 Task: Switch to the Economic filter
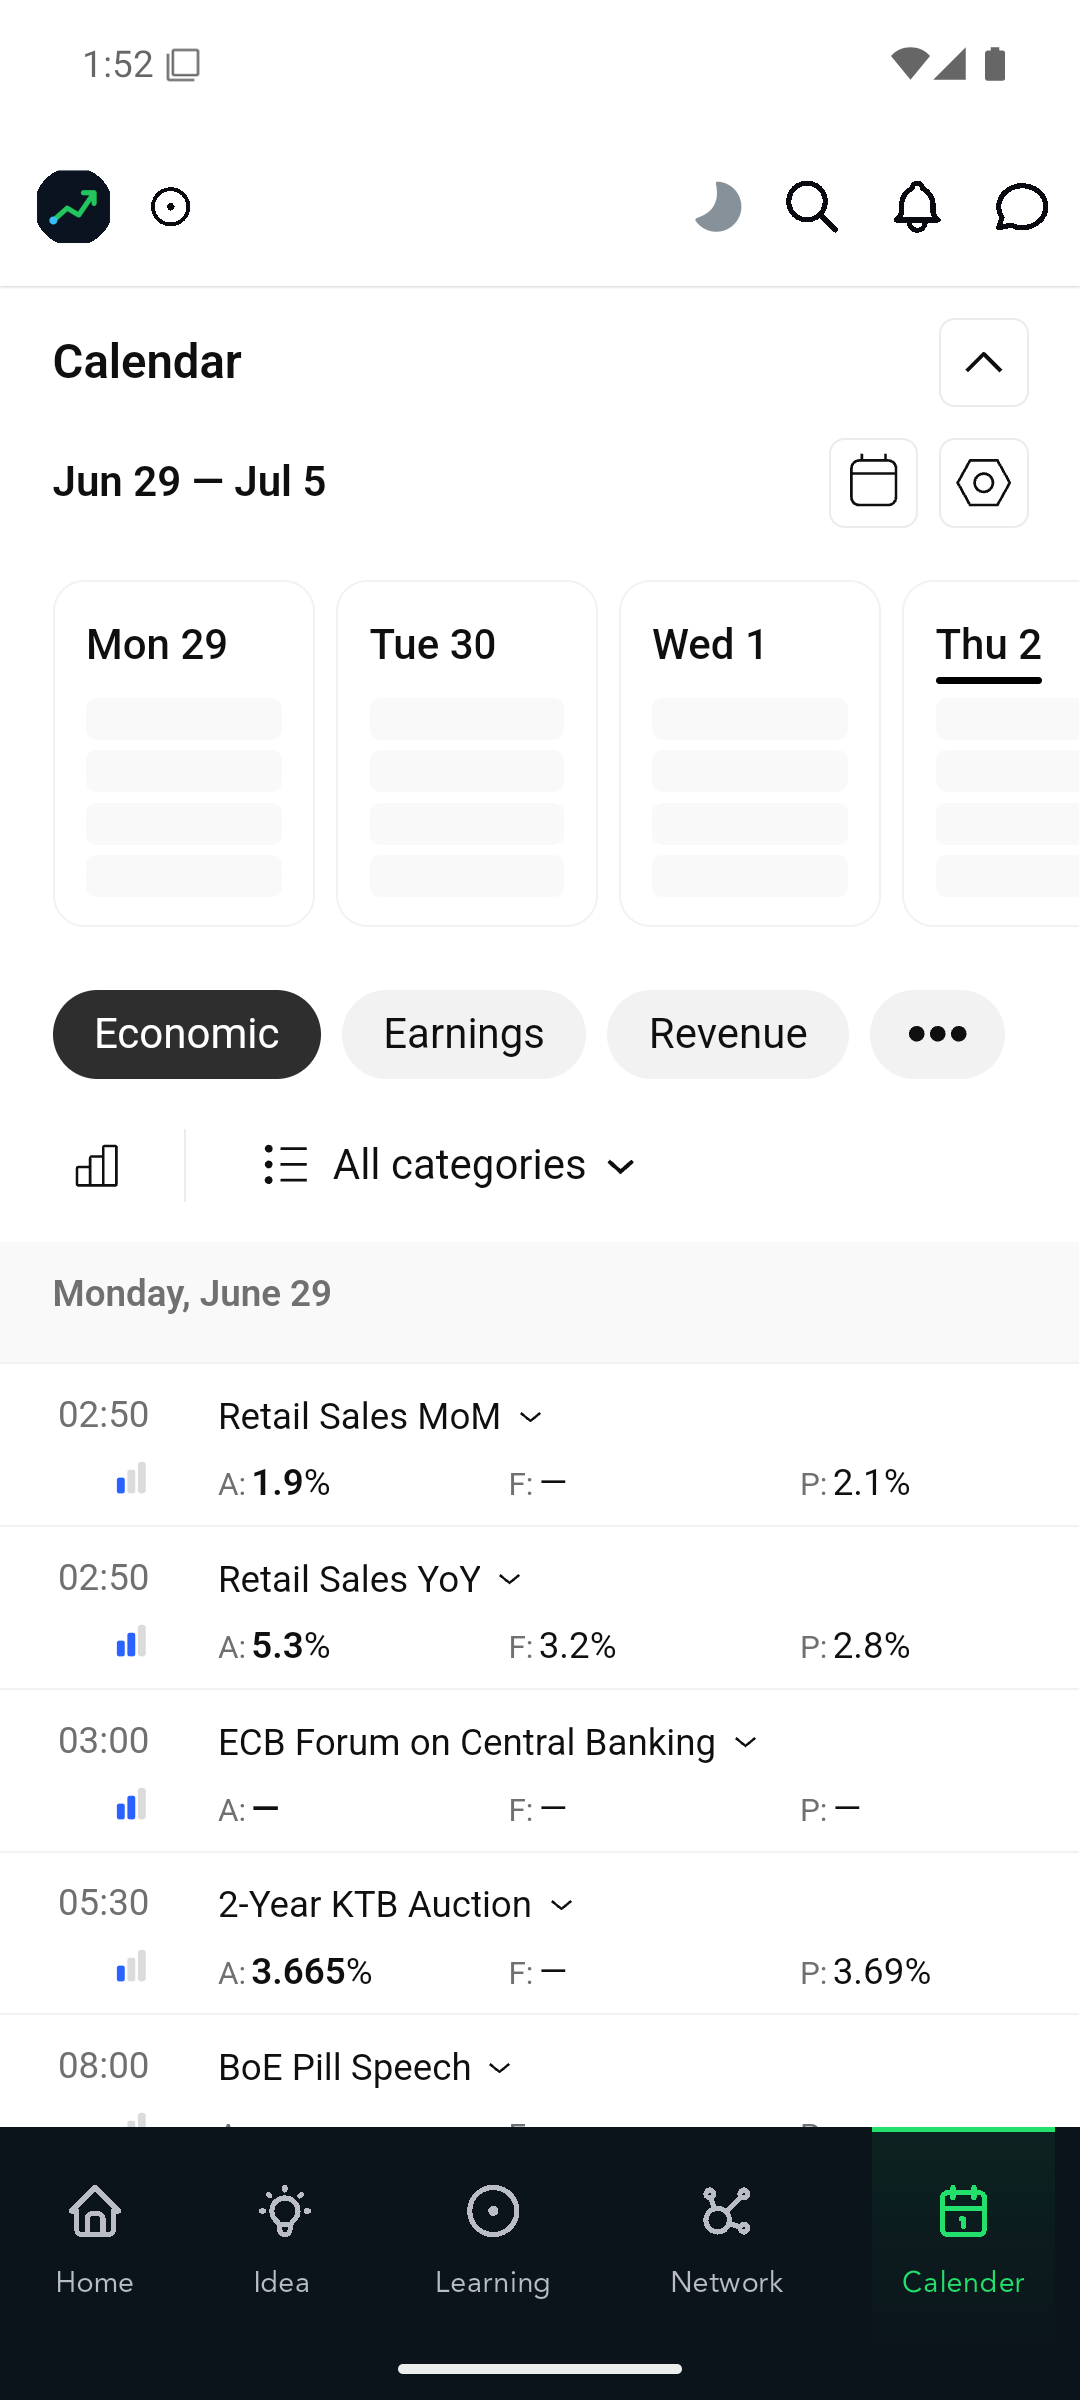coord(187,1034)
